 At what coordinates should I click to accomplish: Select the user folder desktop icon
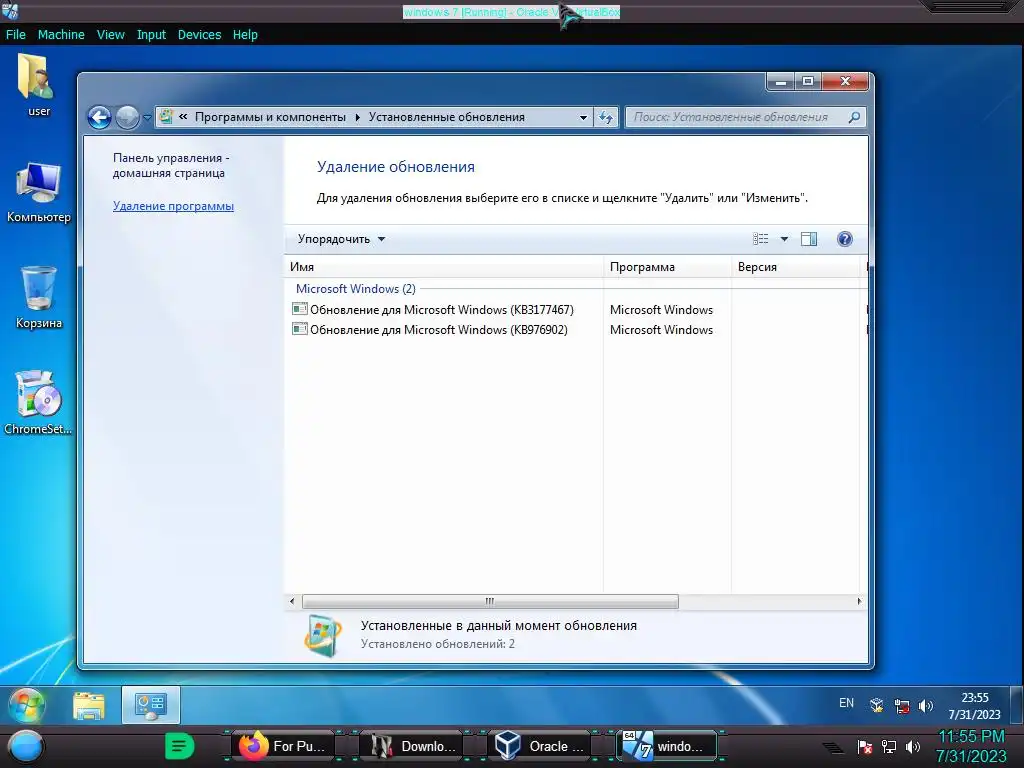coord(38,85)
